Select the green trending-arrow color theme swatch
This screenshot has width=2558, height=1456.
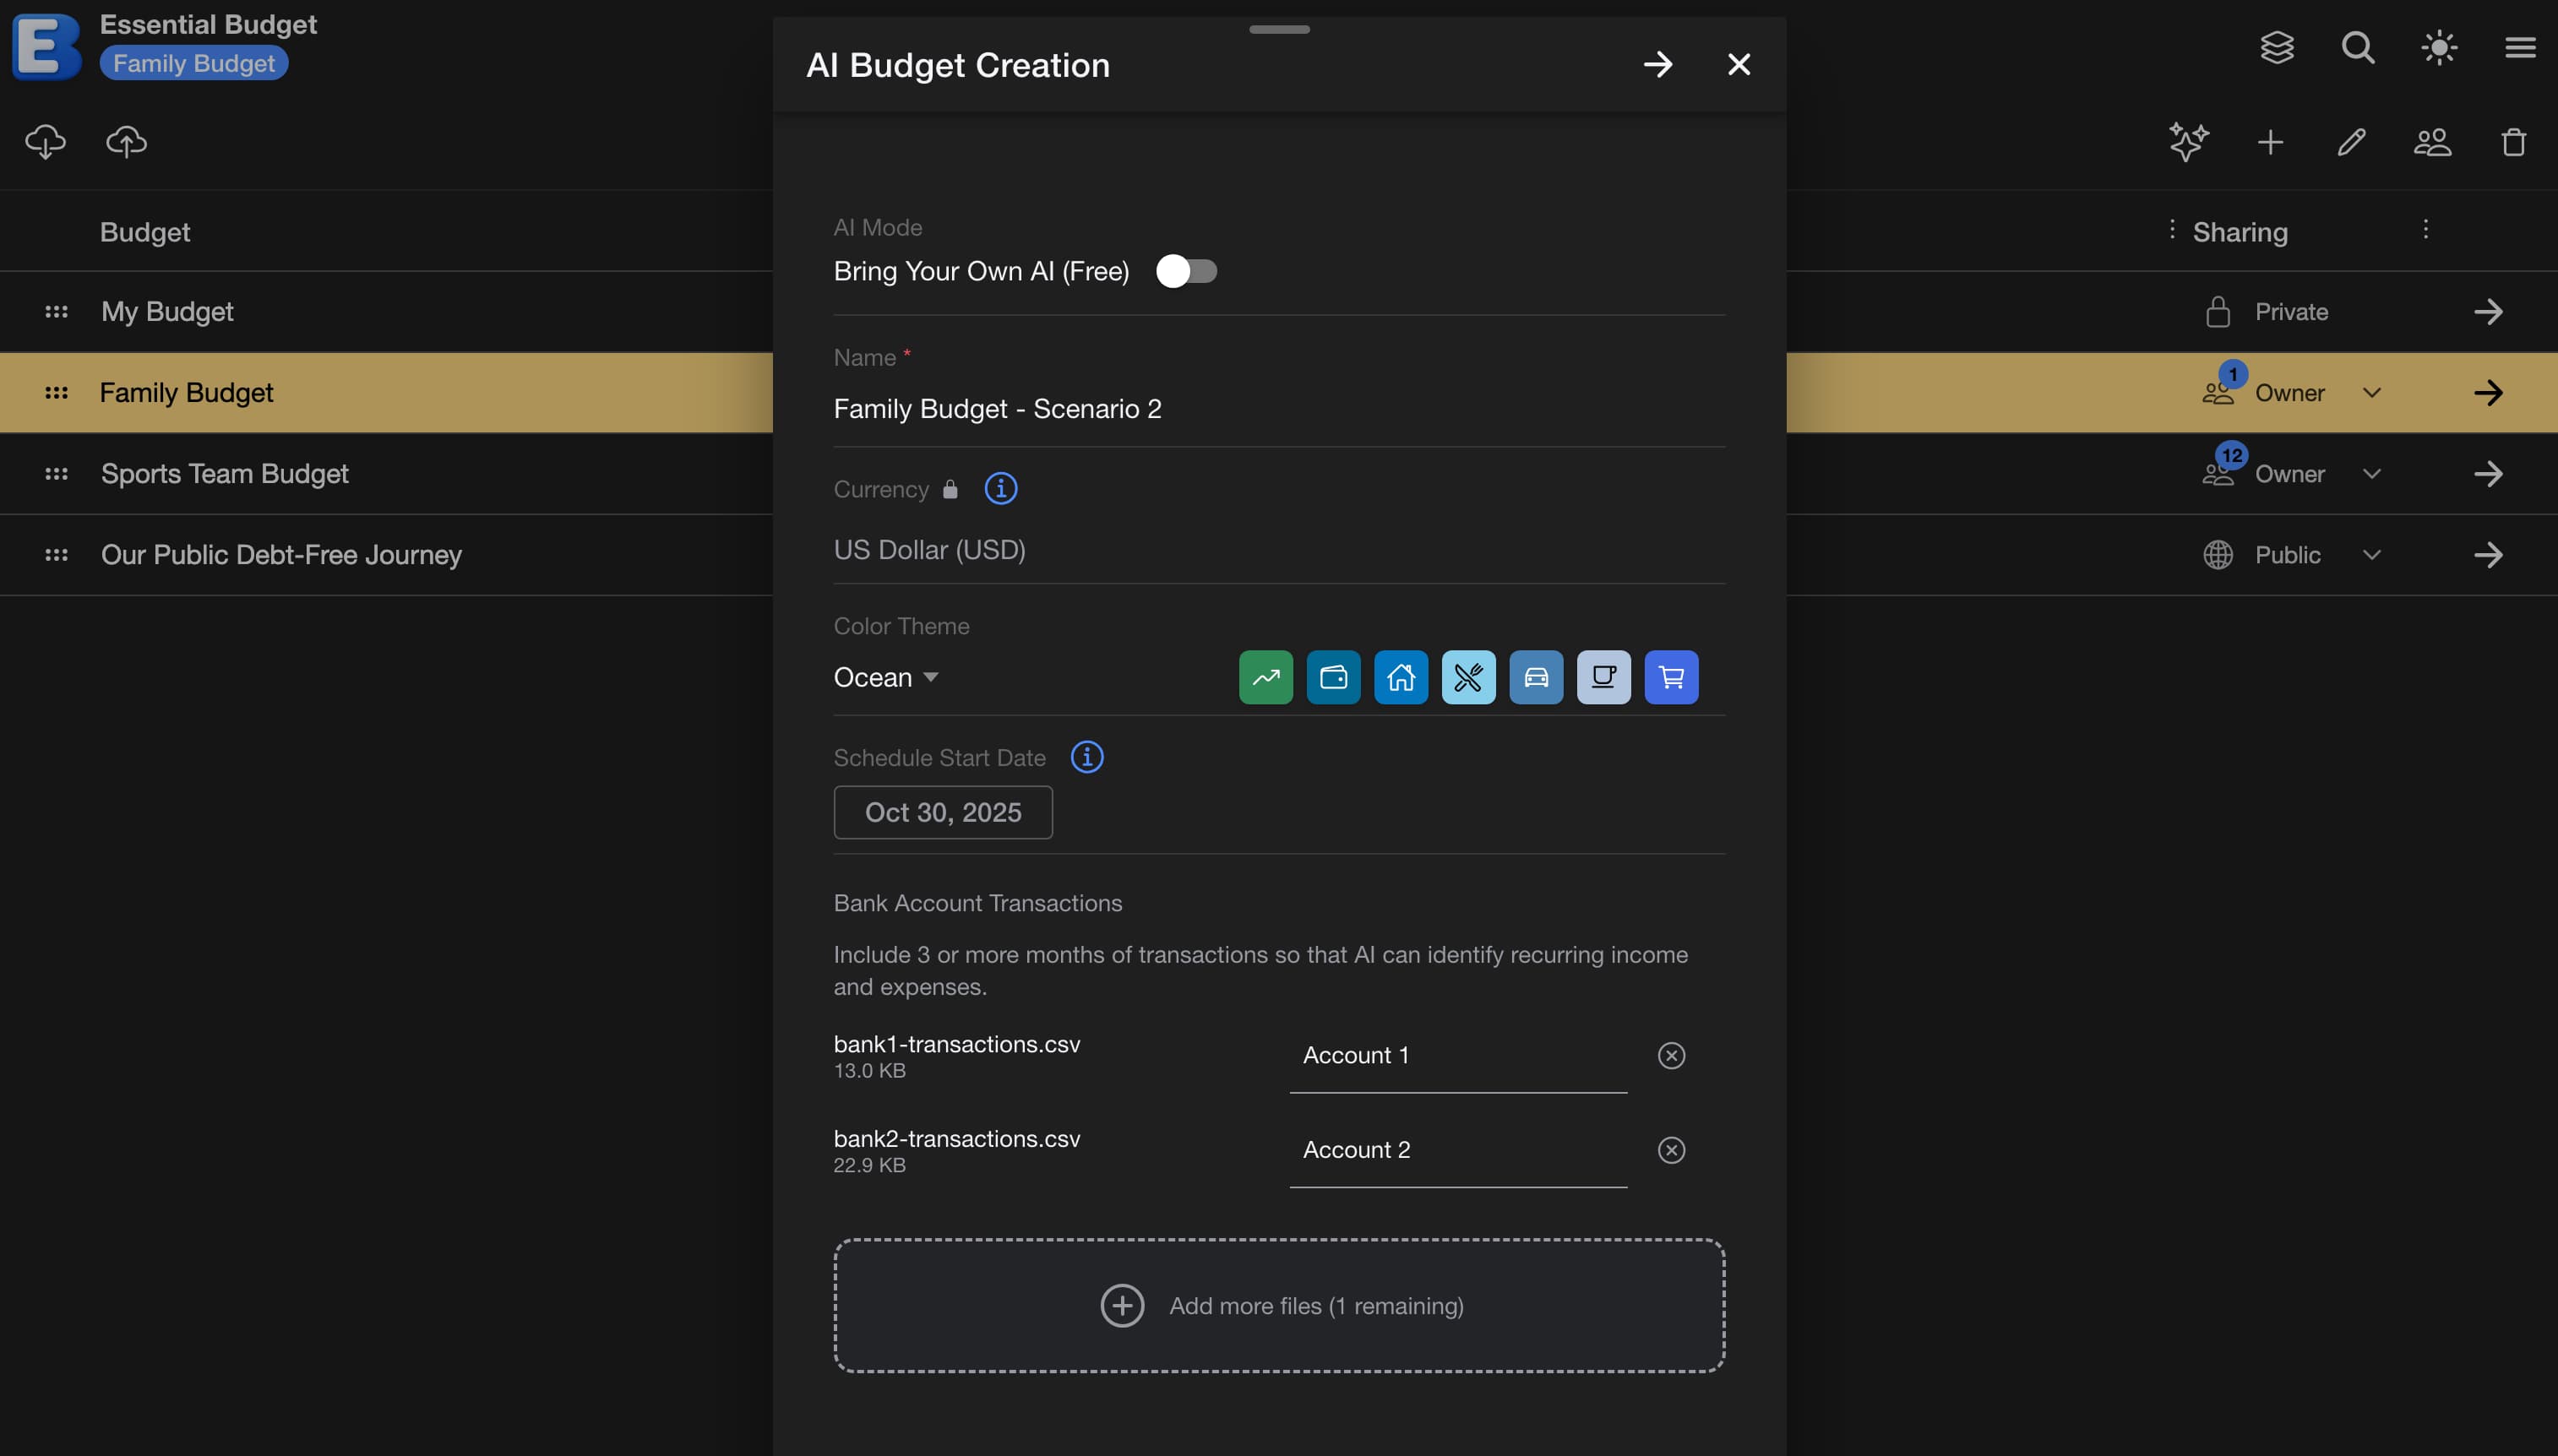coord(1265,677)
